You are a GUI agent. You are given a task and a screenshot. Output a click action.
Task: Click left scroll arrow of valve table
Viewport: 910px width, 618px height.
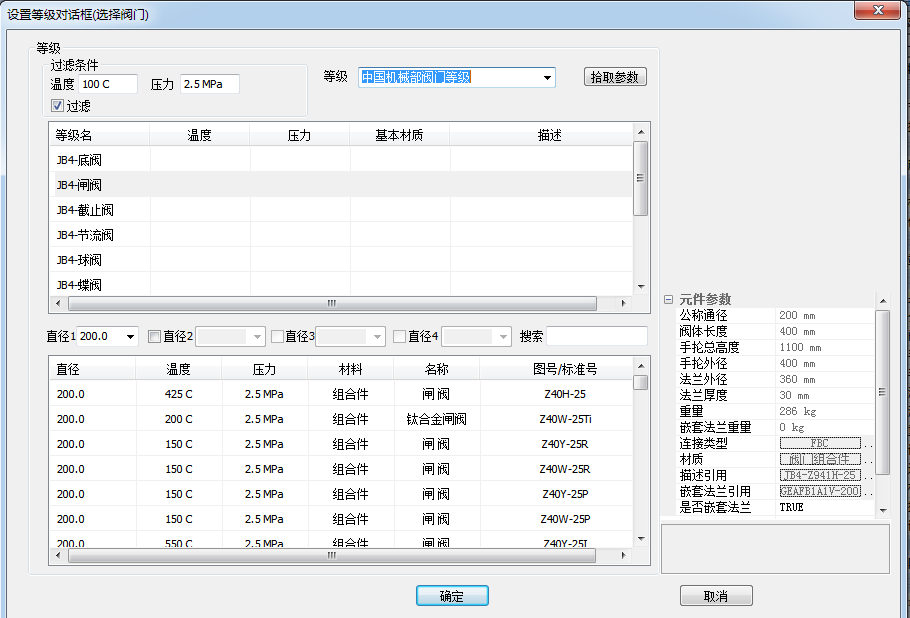[x=57, y=557]
